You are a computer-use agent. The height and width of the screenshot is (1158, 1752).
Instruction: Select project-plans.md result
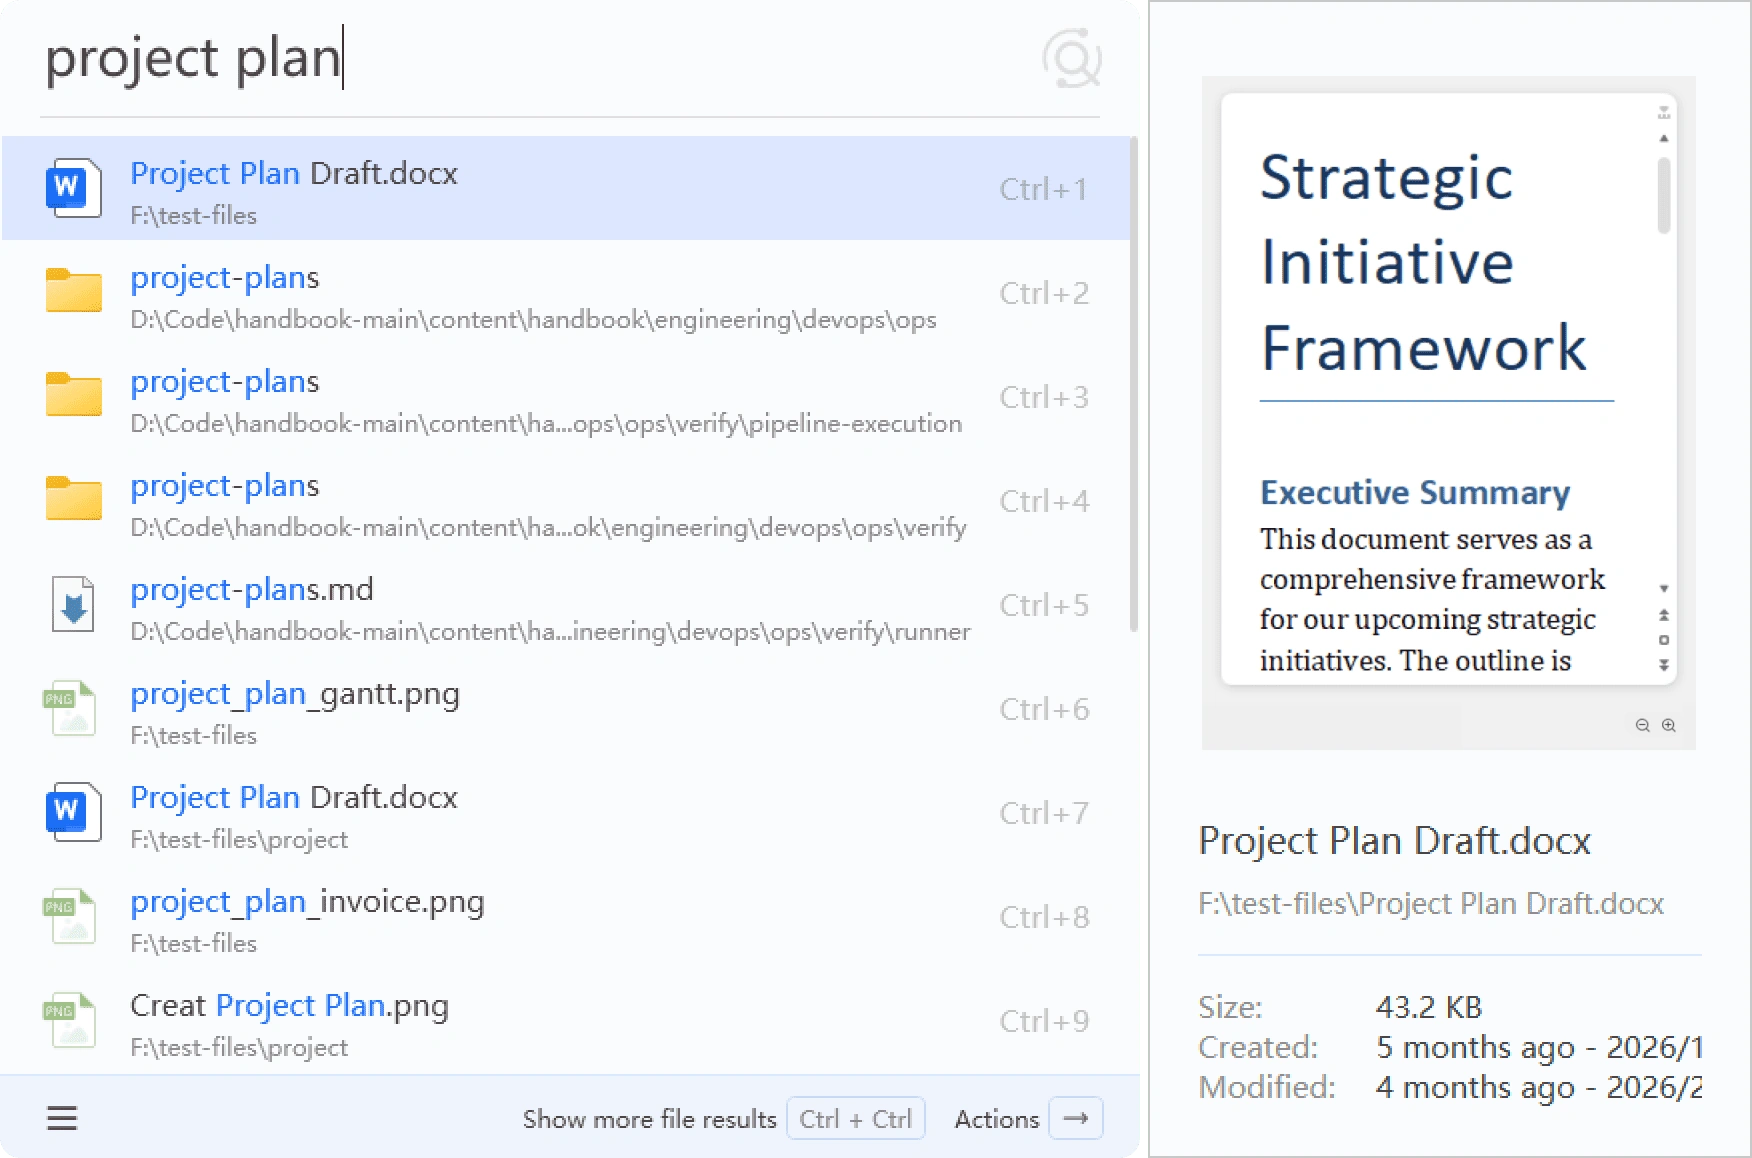pos(566,604)
